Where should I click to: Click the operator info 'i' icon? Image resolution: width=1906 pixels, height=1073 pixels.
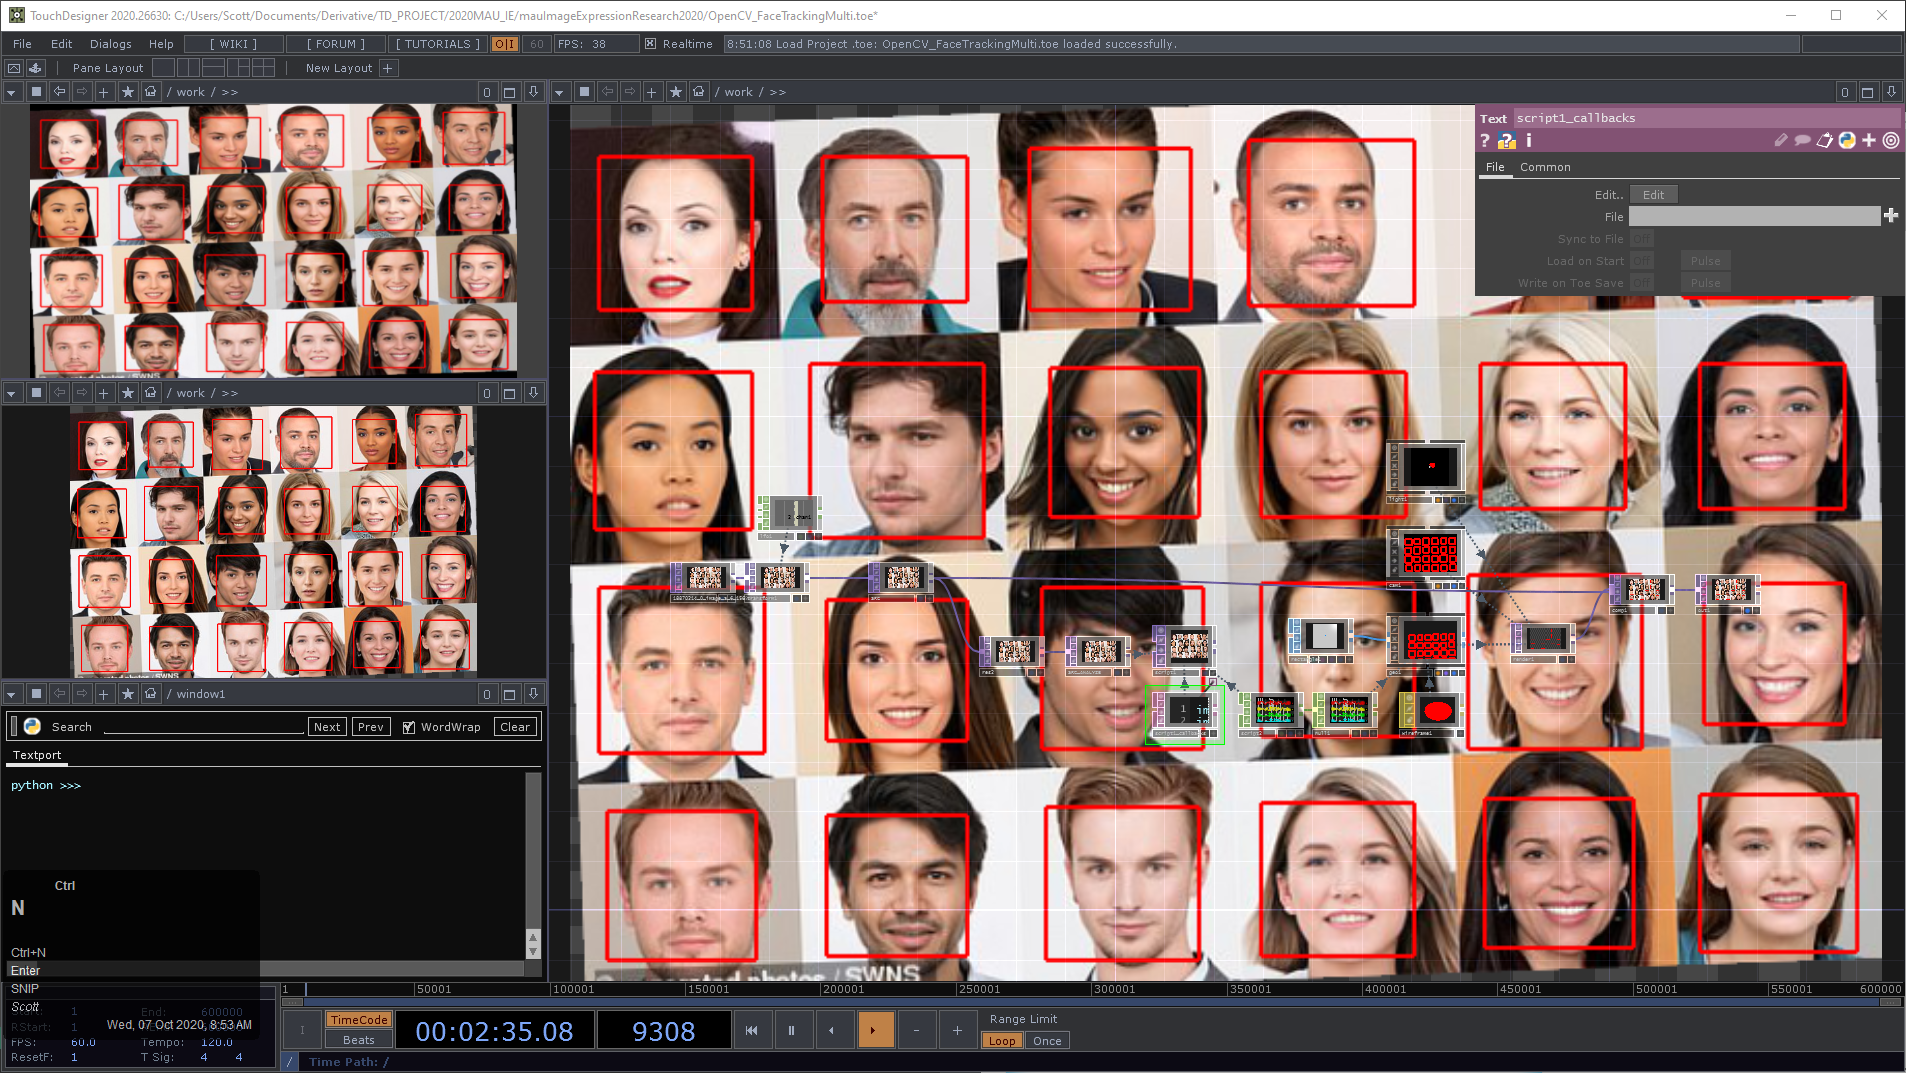point(1529,141)
